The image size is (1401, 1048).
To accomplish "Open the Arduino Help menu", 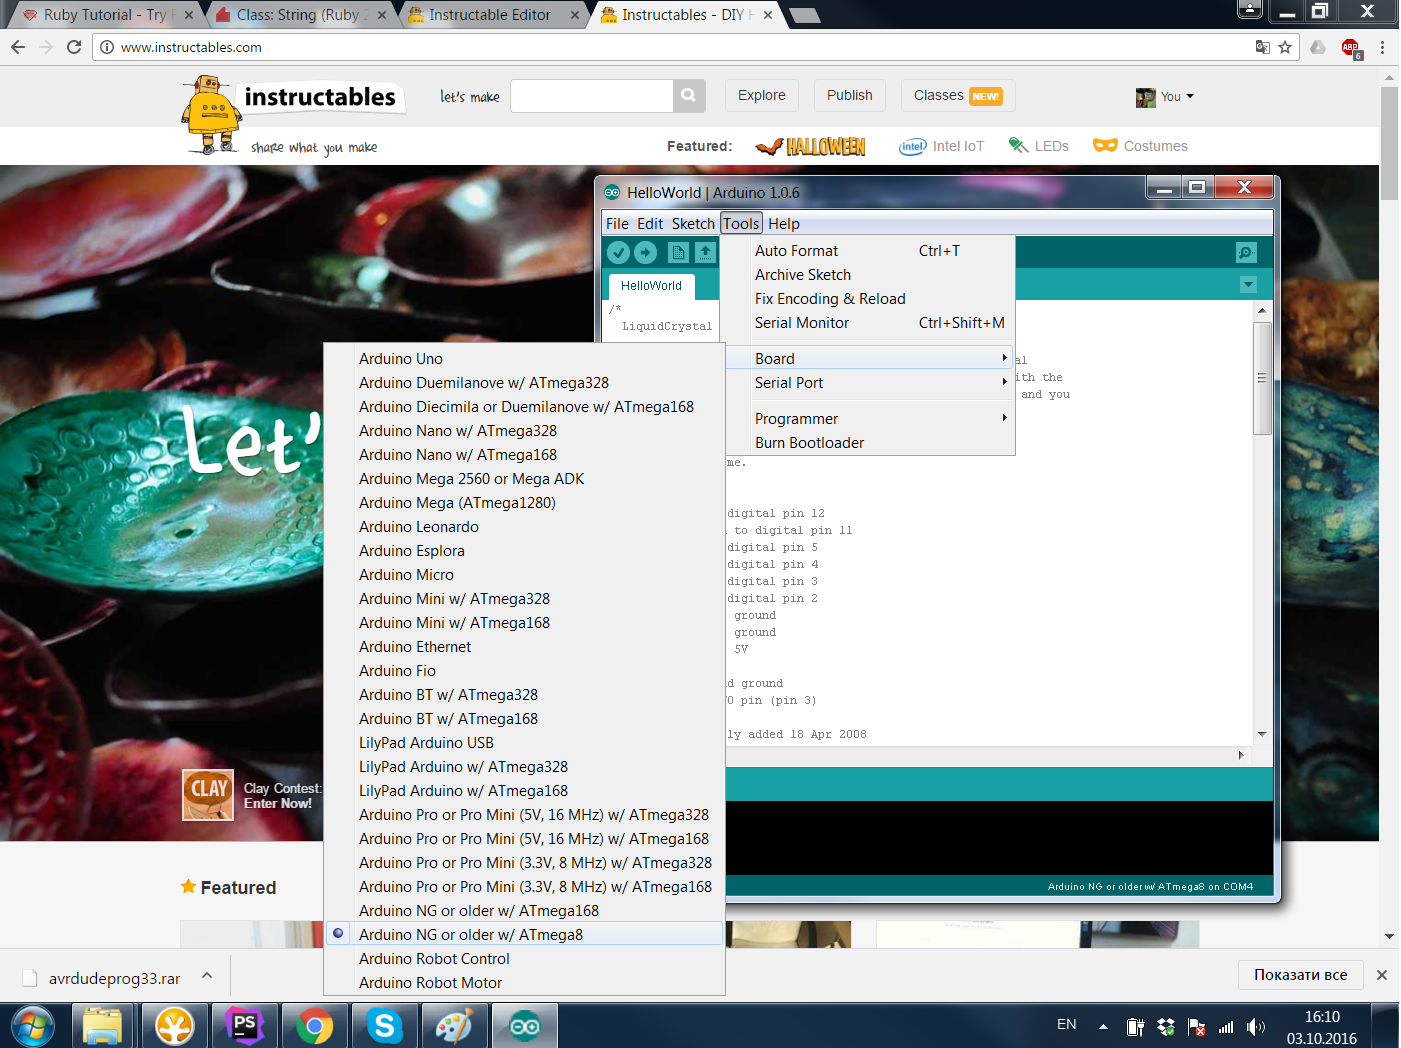I will click(784, 223).
